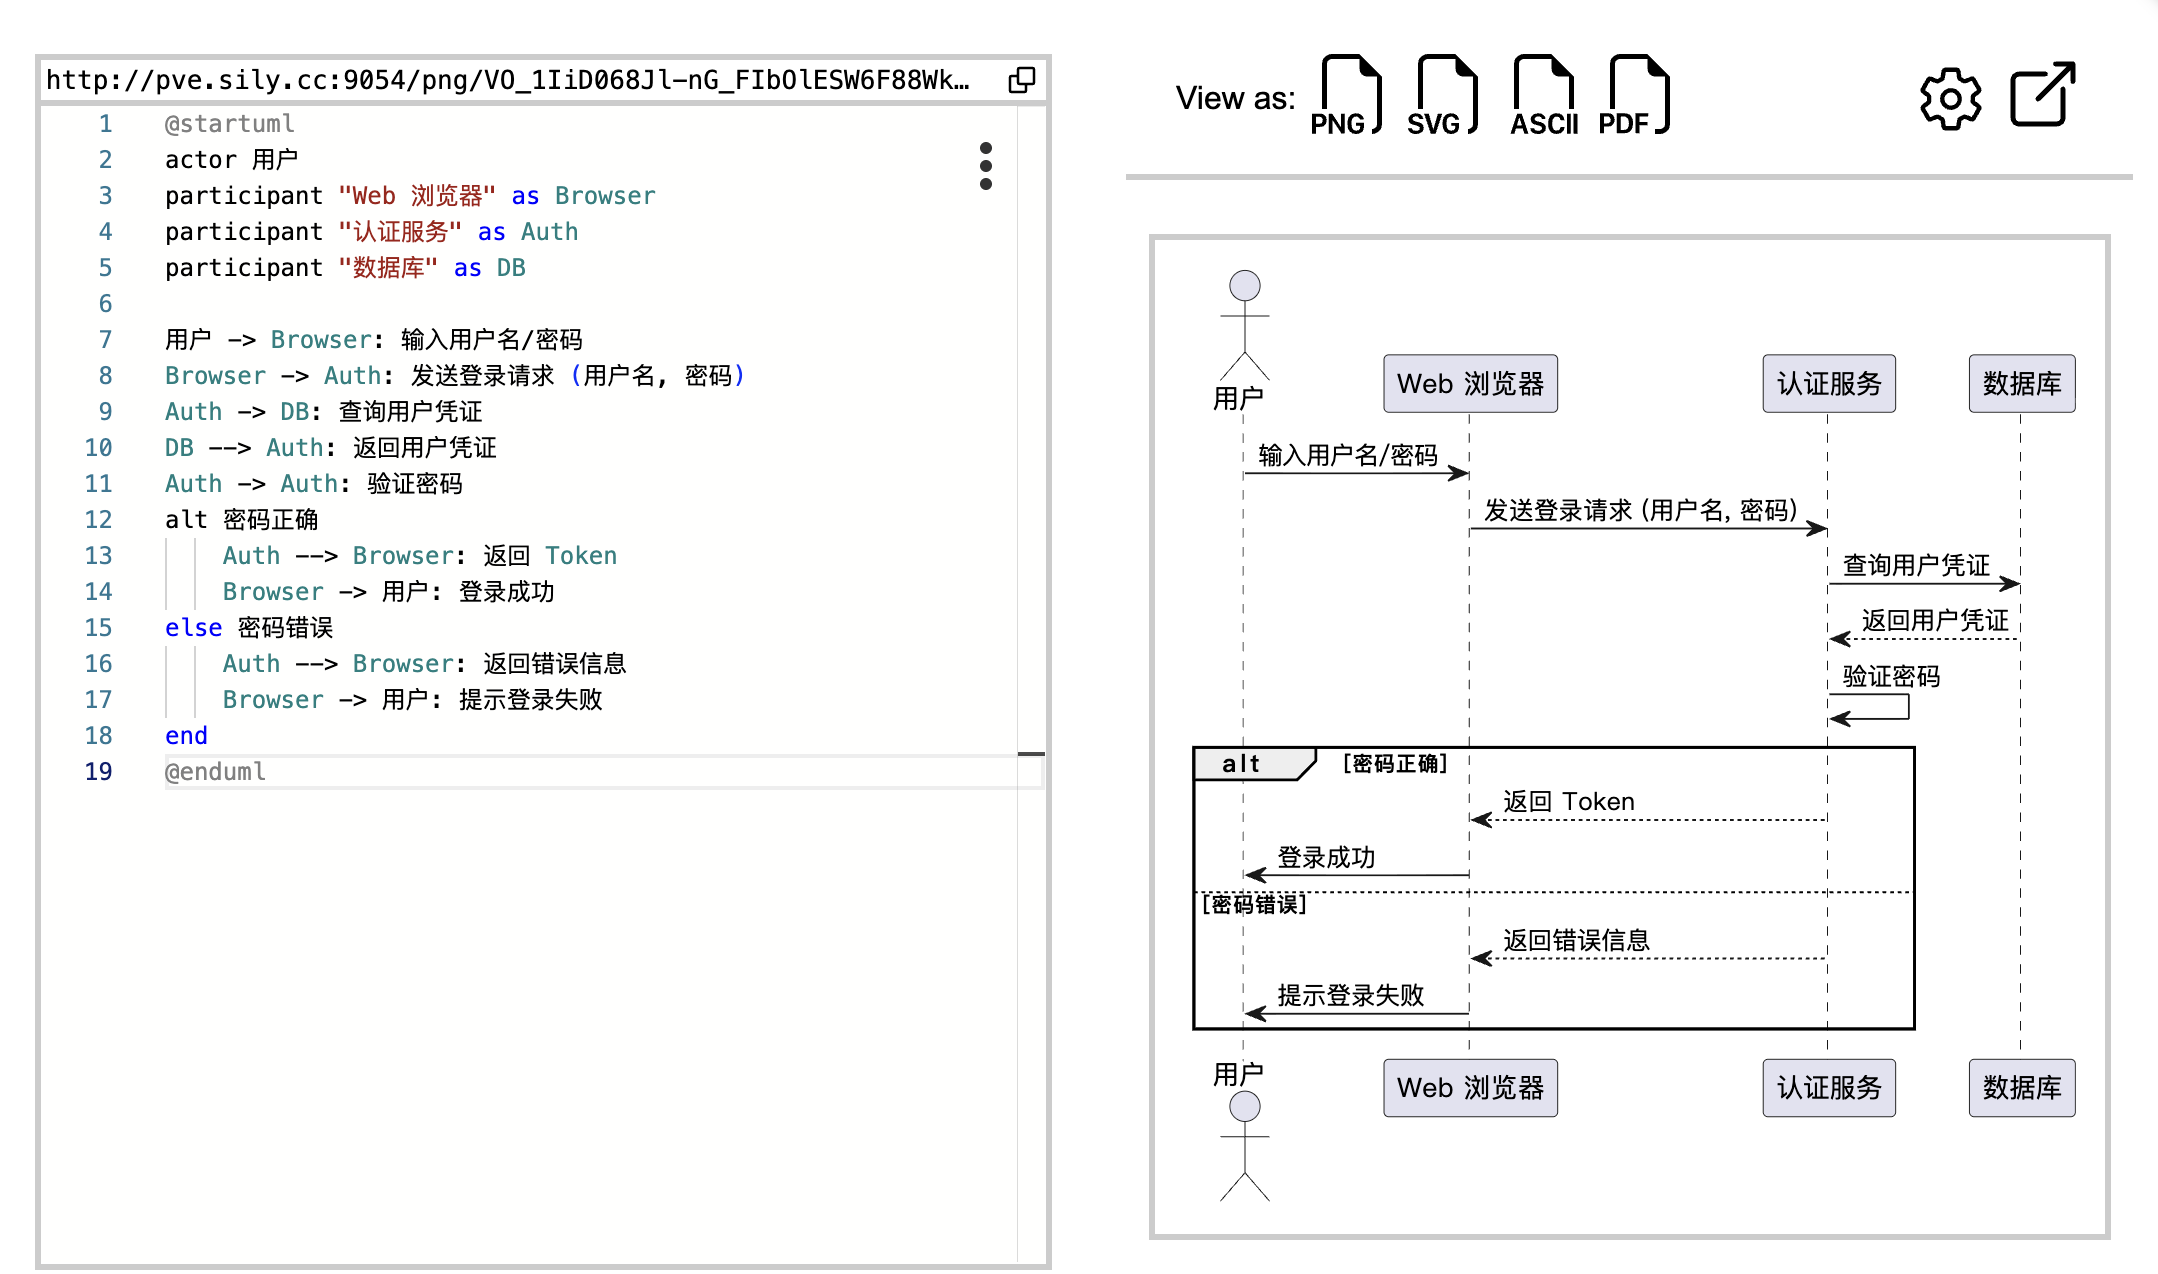Click the copy URL icon

[x=1021, y=80]
